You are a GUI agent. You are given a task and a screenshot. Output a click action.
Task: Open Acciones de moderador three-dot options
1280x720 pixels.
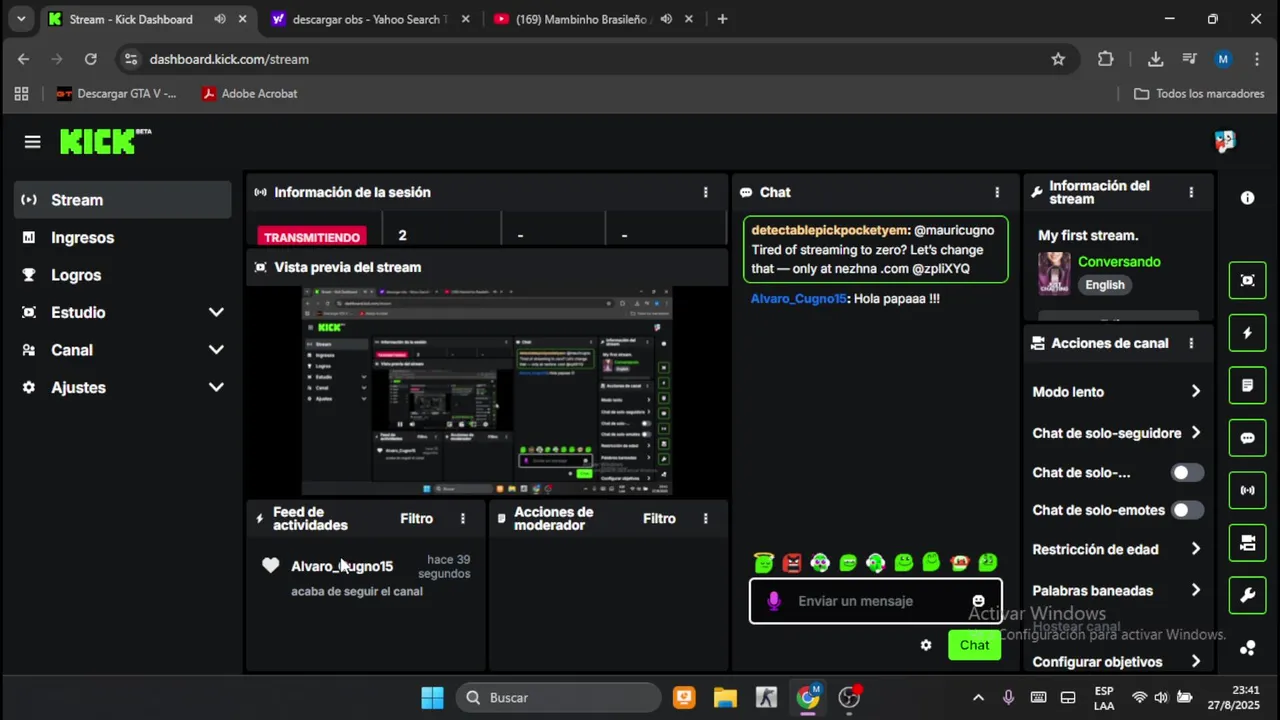(706, 518)
